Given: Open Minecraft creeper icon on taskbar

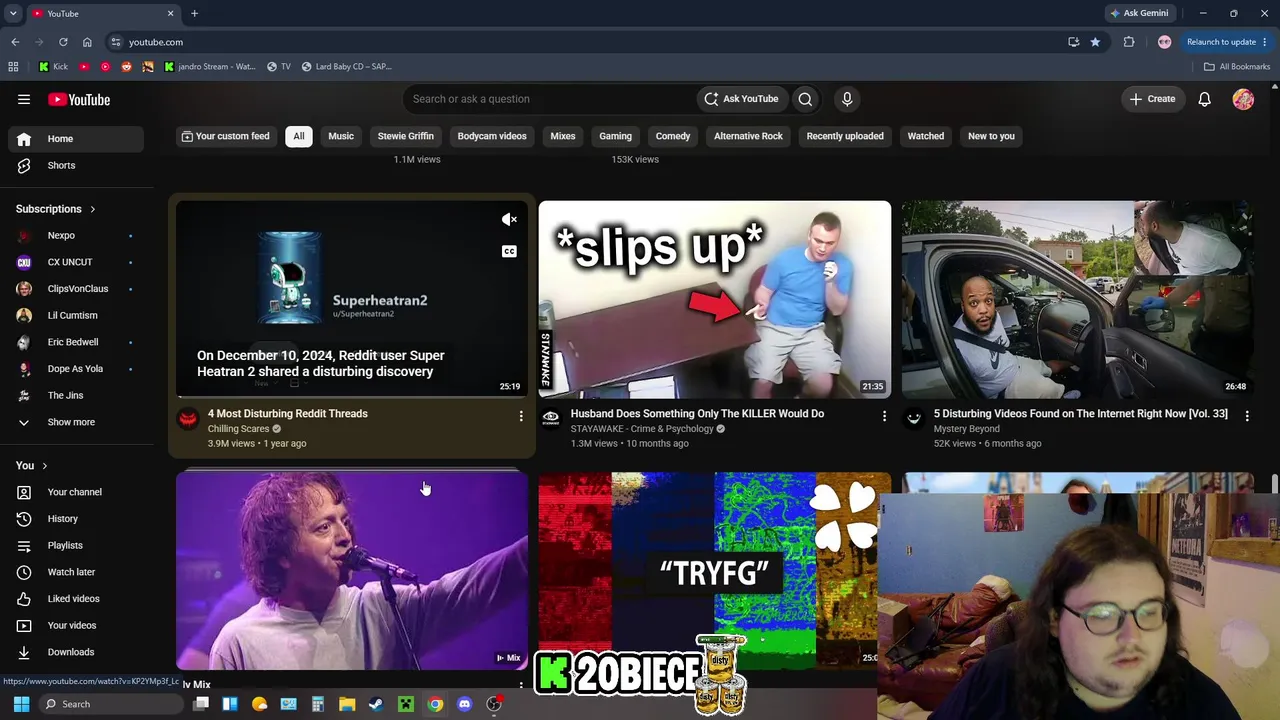Looking at the screenshot, I should pos(405,704).
